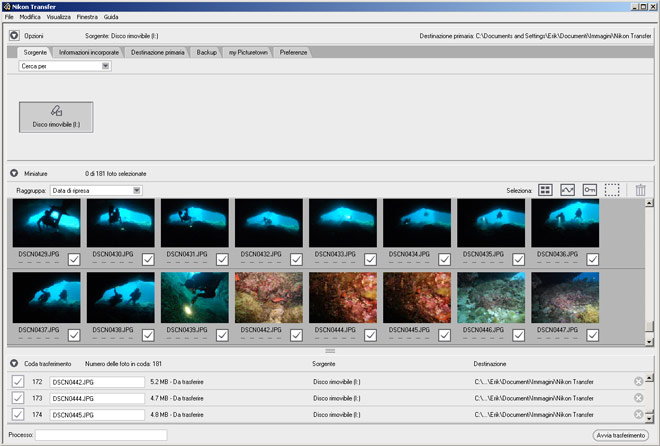Remove DSCN0442.JPG from the transfer queue
The image size is (660, 446).
click(x=639, y=381)
